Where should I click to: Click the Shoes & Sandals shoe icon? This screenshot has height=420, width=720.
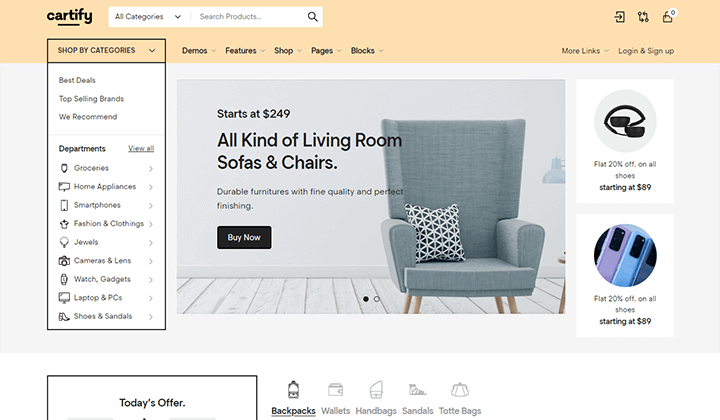tap(64, 316)
